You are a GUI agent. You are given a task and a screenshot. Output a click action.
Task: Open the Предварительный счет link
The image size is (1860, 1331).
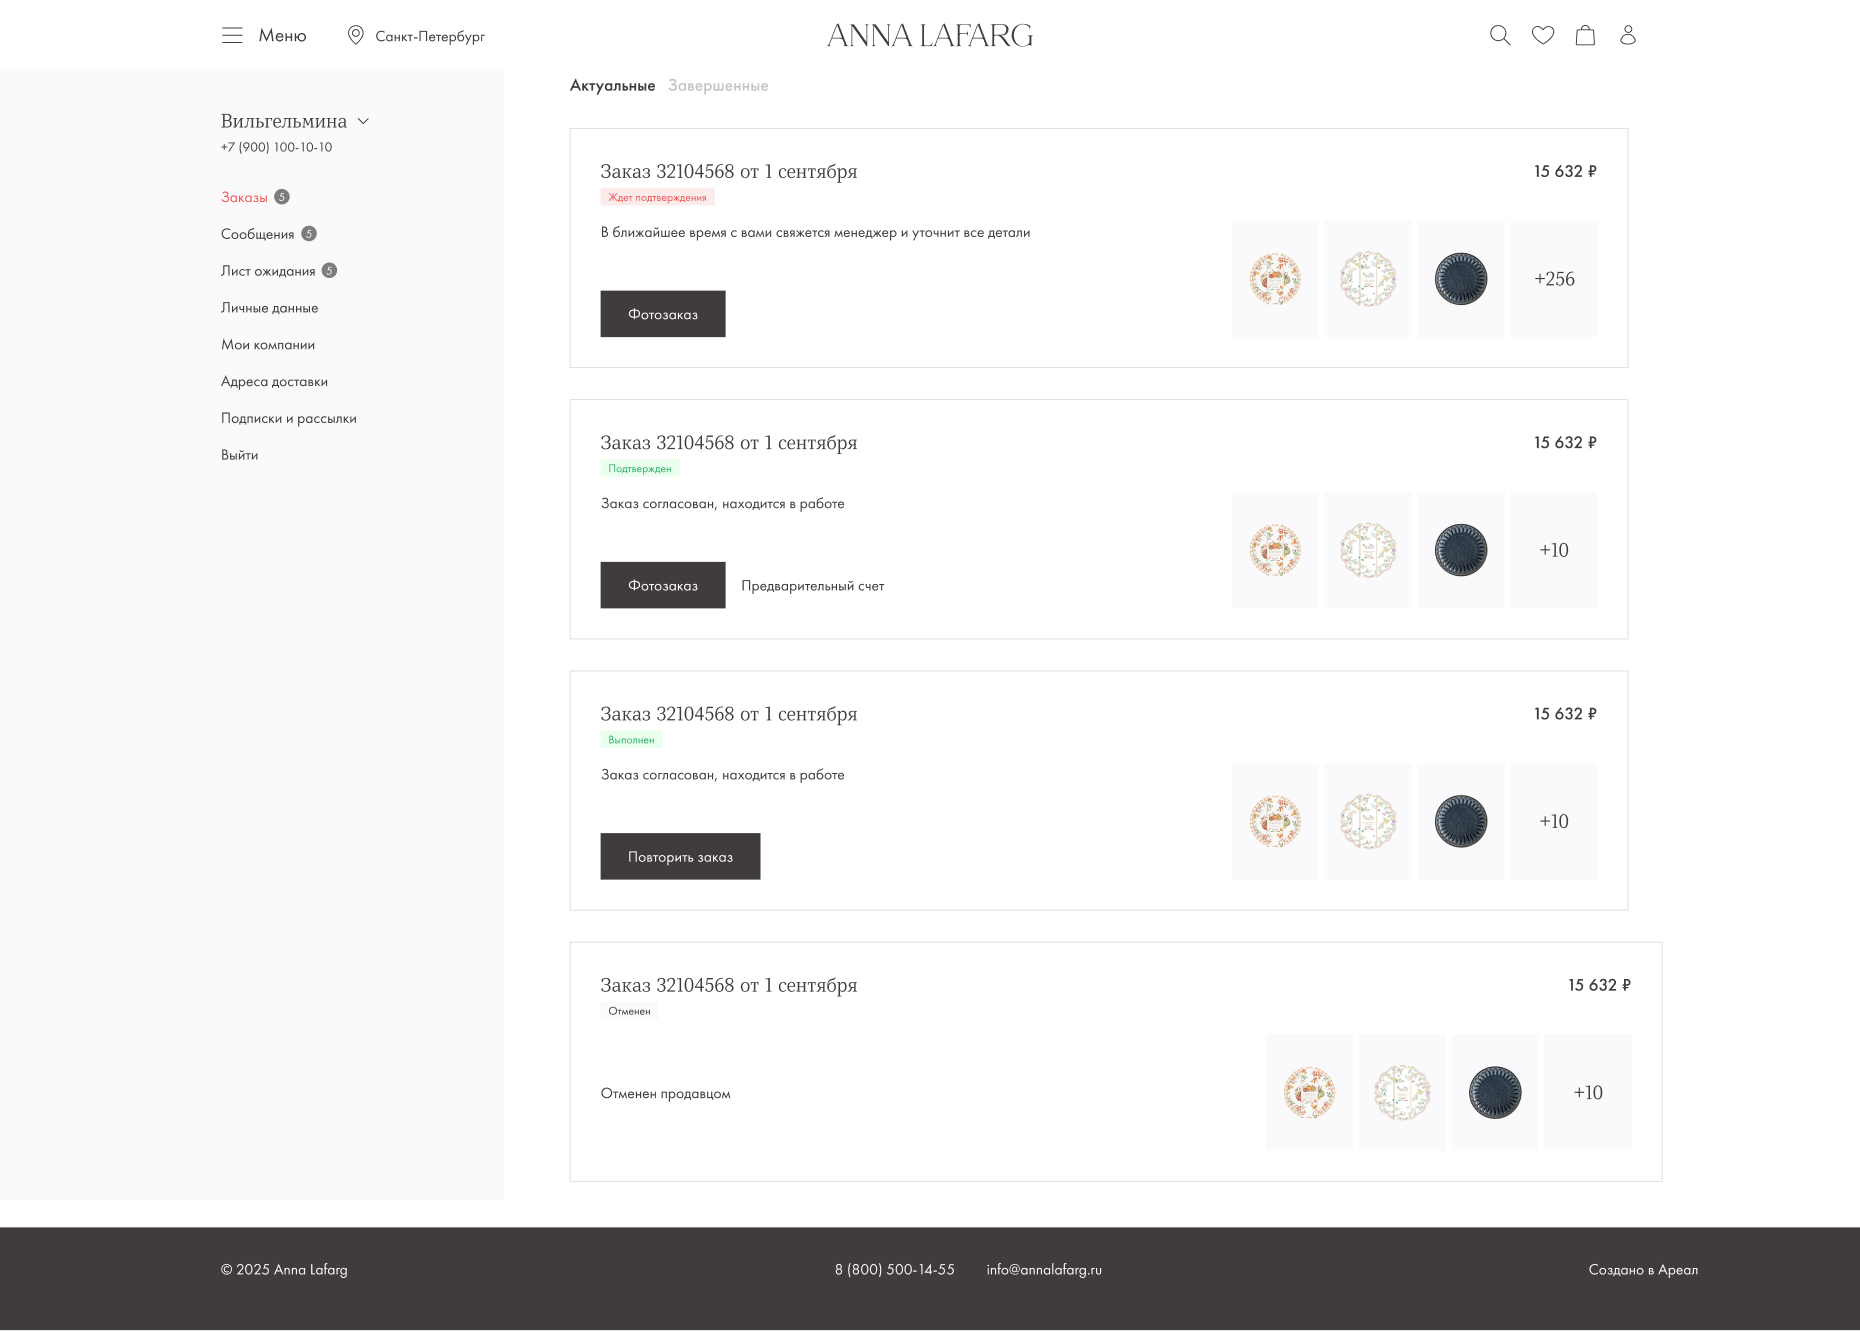pos(812,586)
